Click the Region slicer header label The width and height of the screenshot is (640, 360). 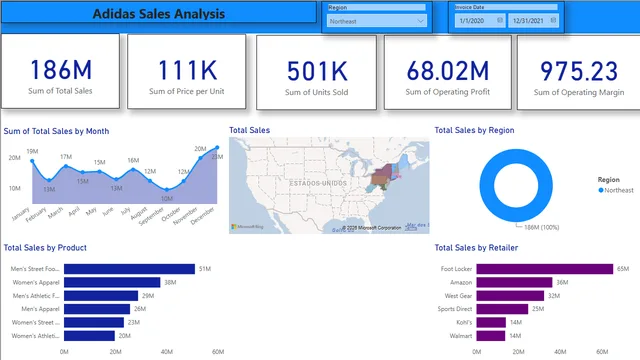(x=338, y=7)
